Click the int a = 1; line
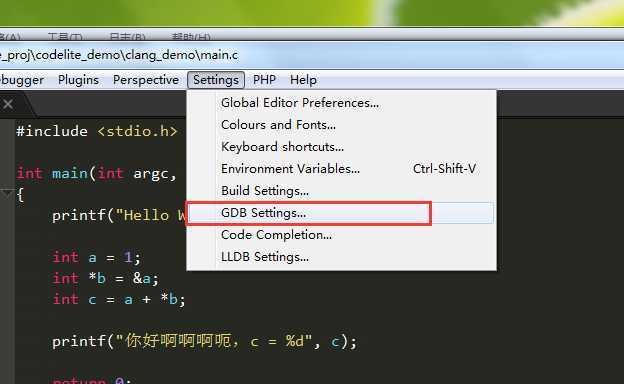This screenshot has height=384, width=624. click(x=96, y=257)
